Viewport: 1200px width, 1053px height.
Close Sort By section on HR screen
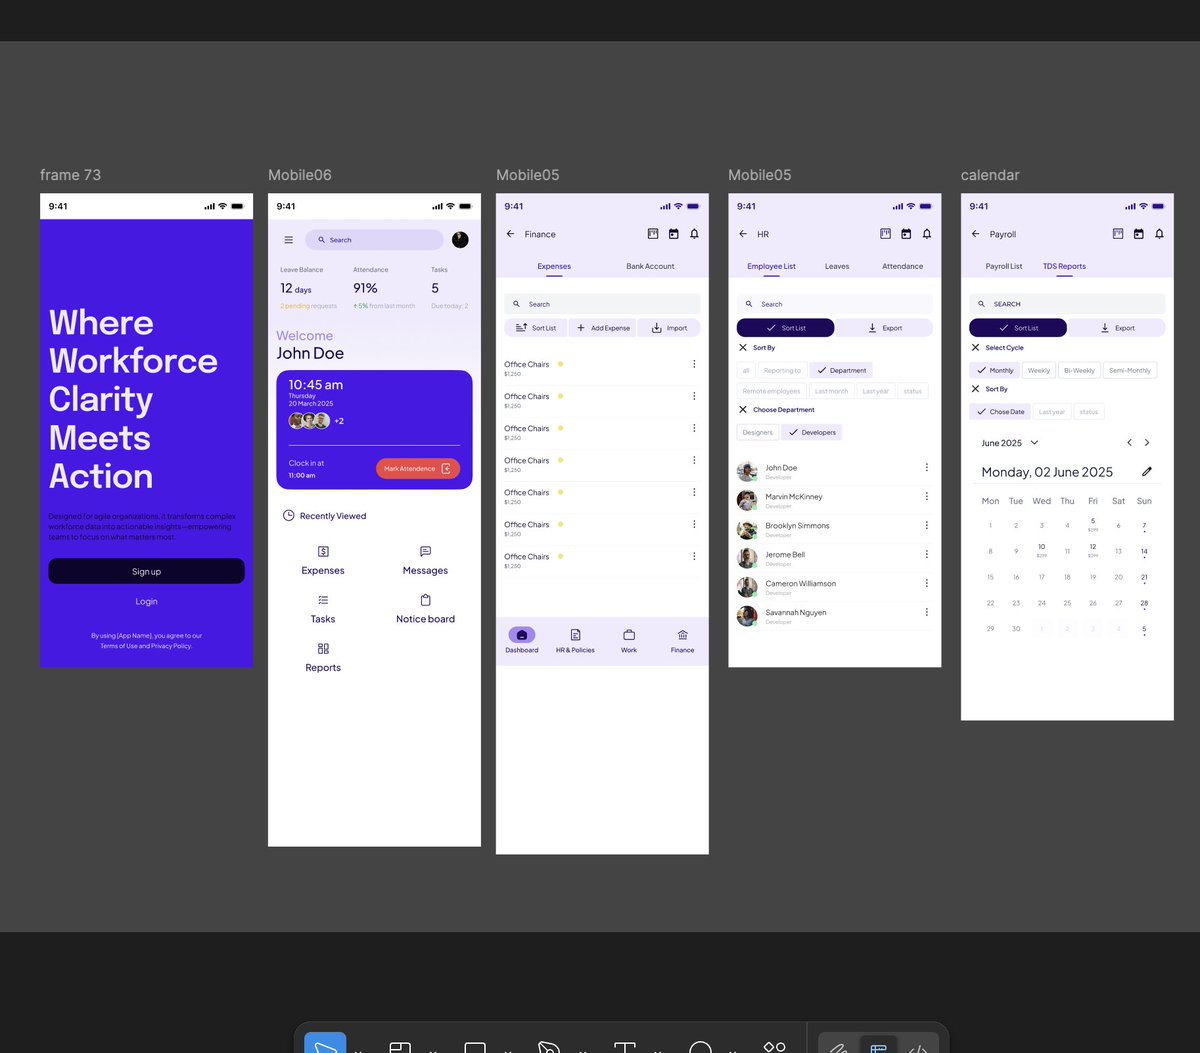point(743,348)
